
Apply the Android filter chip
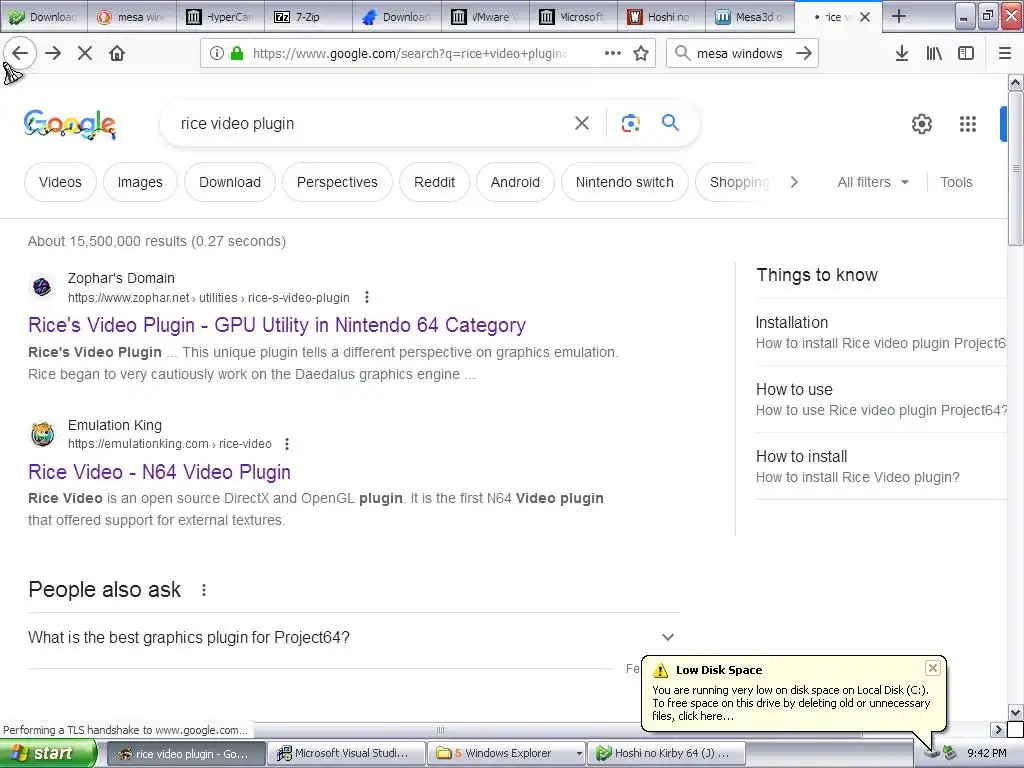515,182
